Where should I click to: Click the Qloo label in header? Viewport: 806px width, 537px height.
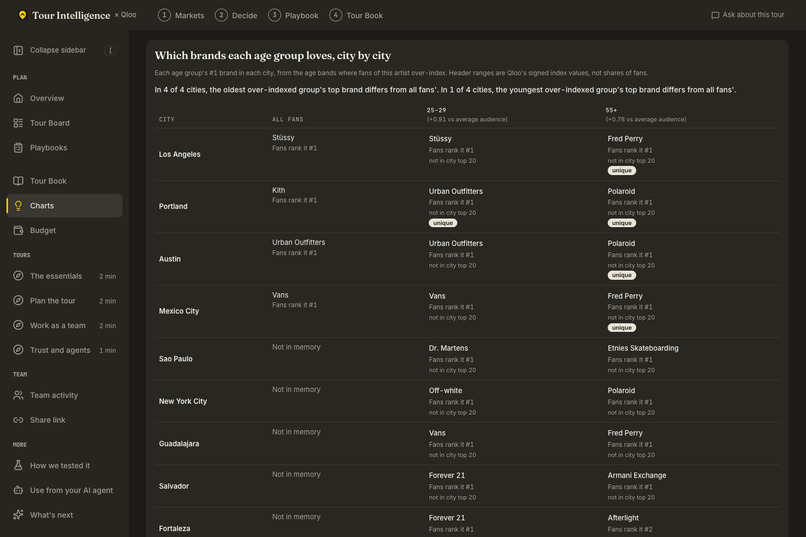129,15
